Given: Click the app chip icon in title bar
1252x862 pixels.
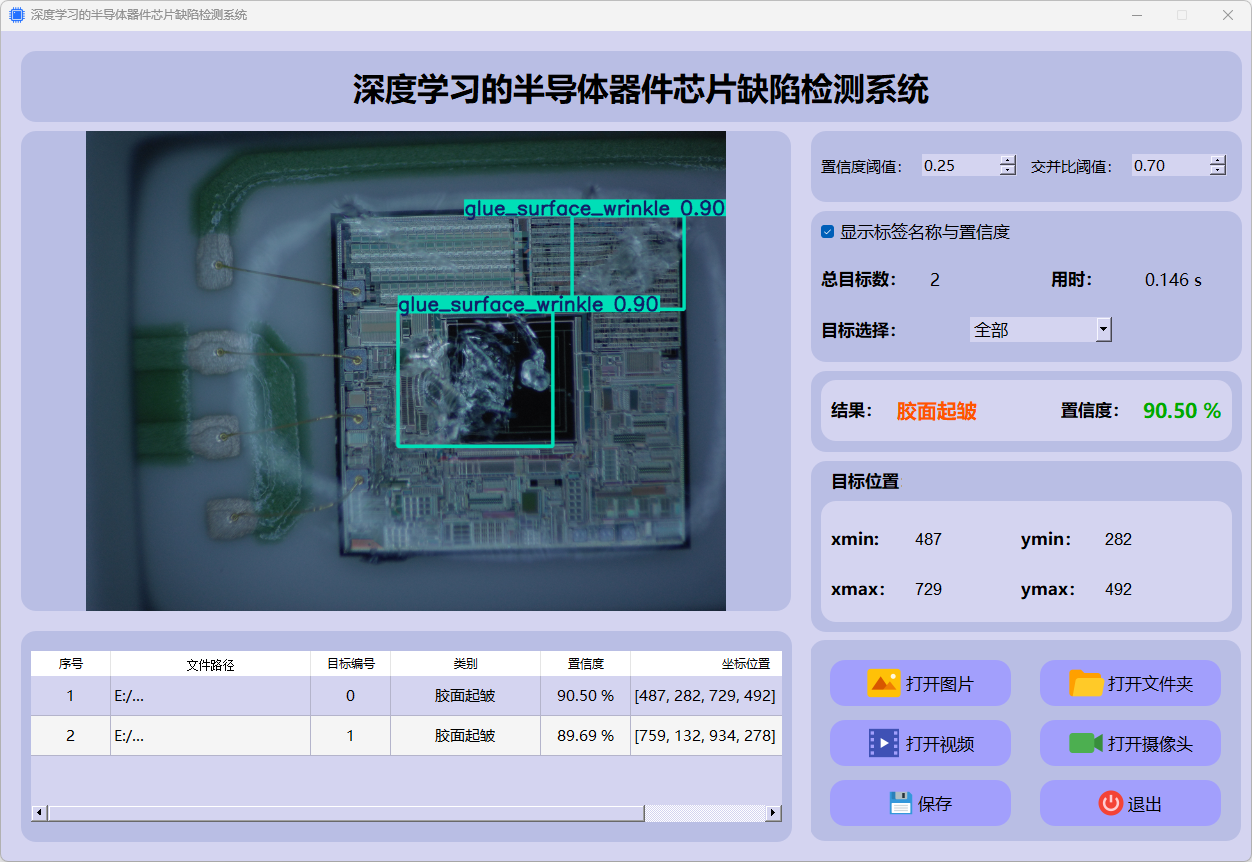Looking at the screenshot, I should (x=16, y=15).
